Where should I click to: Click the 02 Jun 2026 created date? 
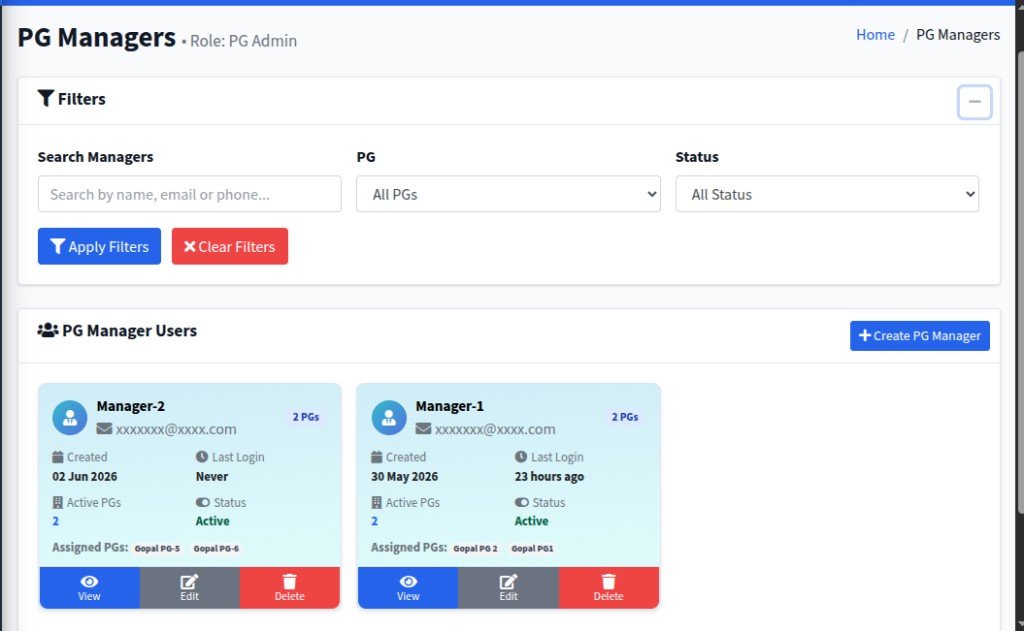point(85,476)
